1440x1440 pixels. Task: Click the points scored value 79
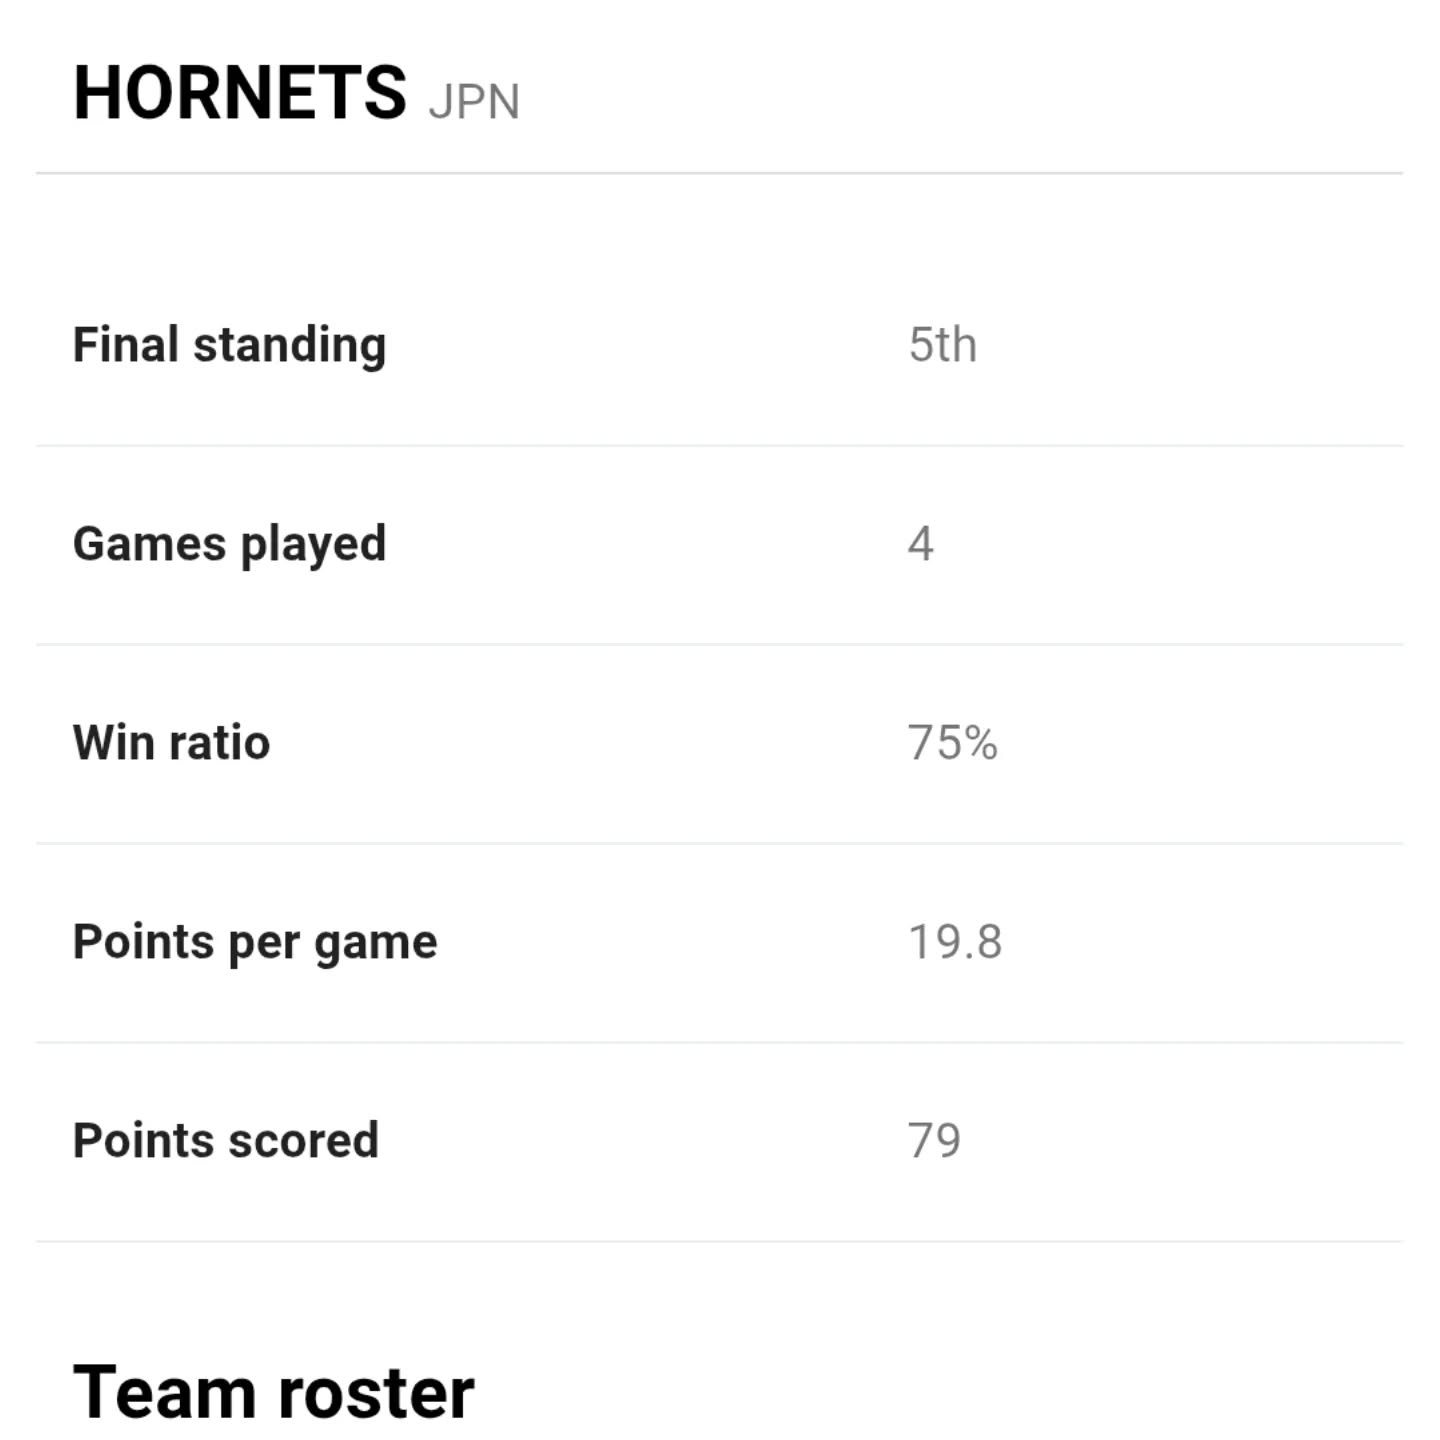[934, 1141]
